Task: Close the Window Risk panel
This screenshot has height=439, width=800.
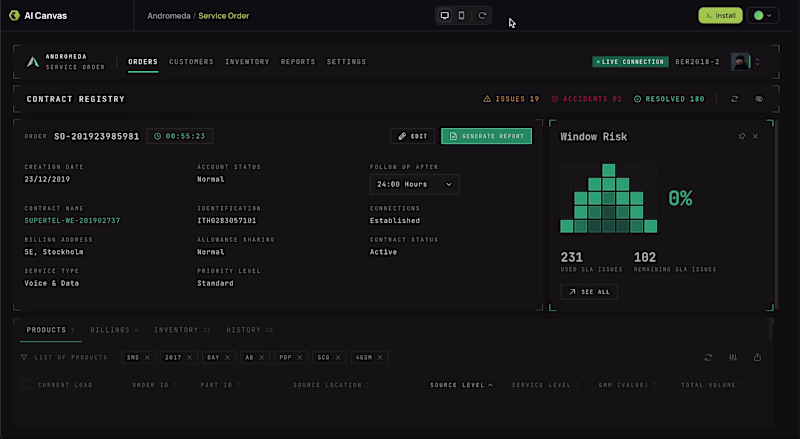Action: [x=756, y=136]
